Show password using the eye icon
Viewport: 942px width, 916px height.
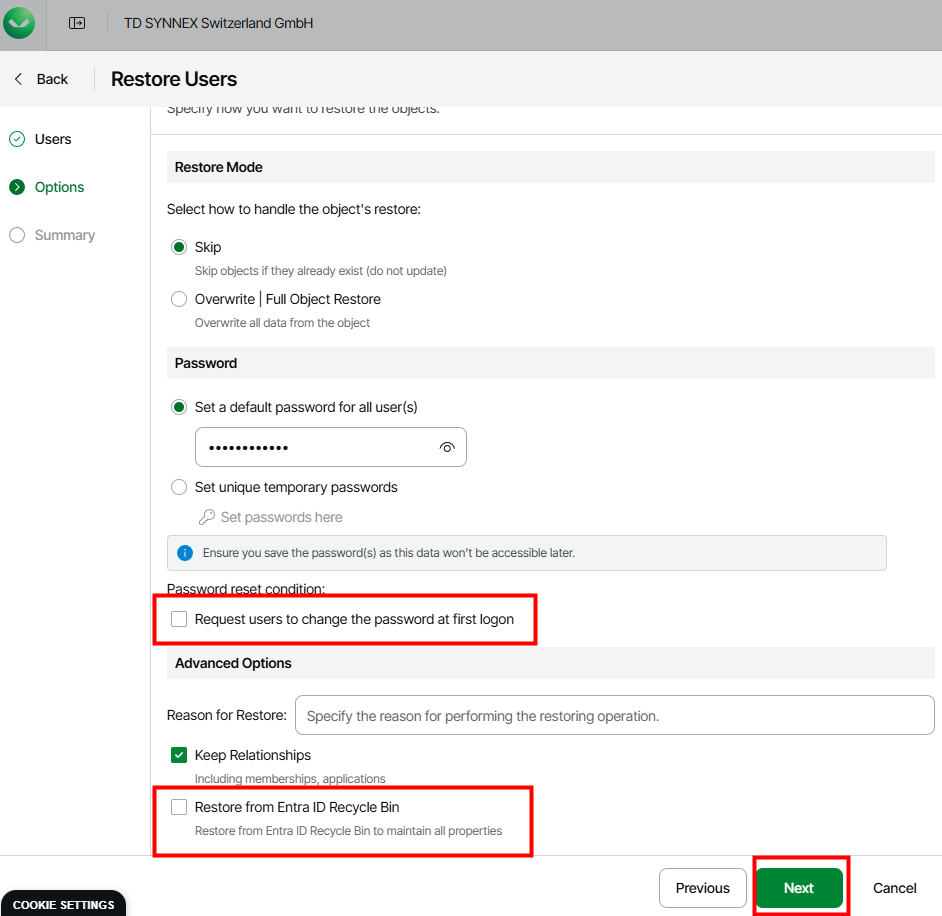pos(447,447)
